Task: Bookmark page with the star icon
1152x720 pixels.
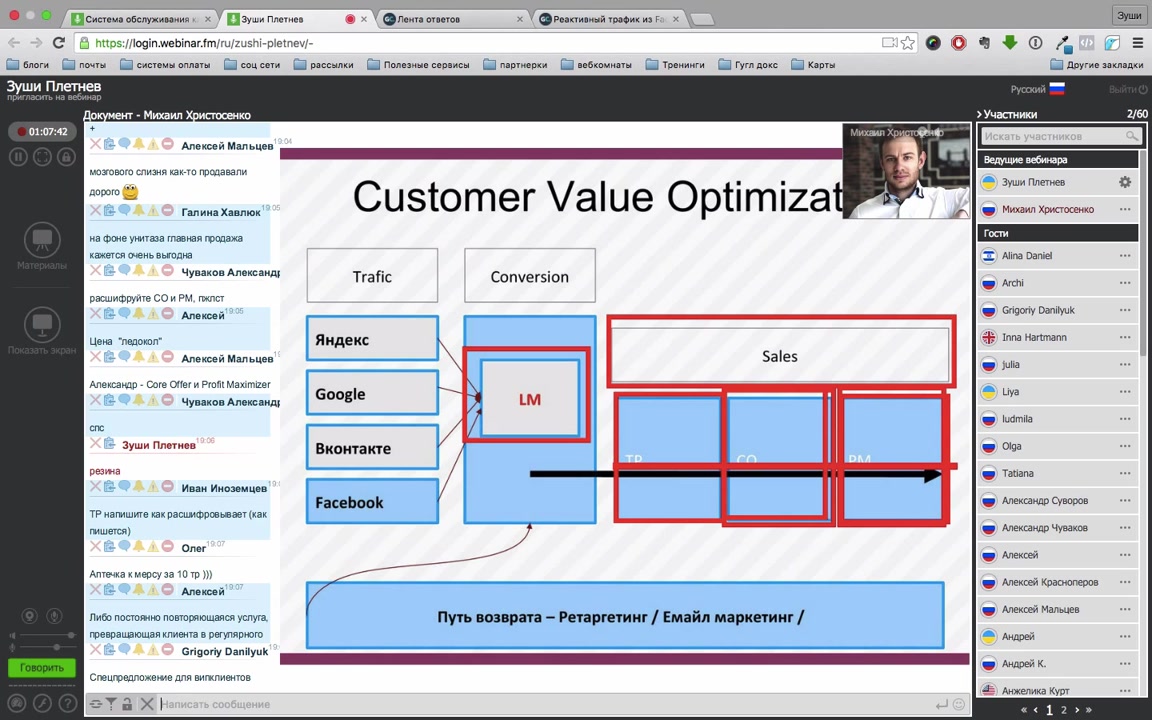Action: pyautogui.click(x=908, y=43)
